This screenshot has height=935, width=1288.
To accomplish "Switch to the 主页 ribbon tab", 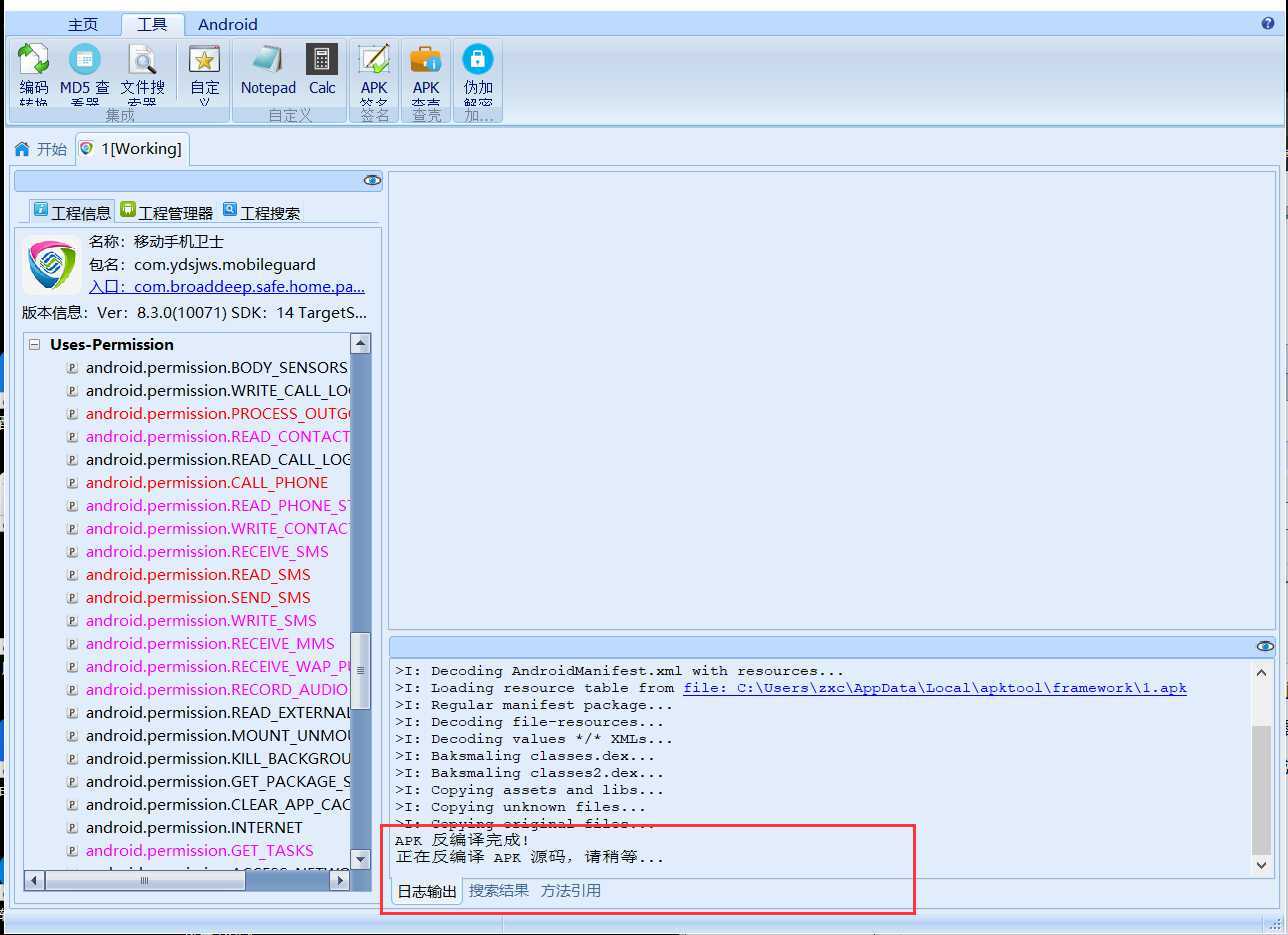I will [83, 24].
